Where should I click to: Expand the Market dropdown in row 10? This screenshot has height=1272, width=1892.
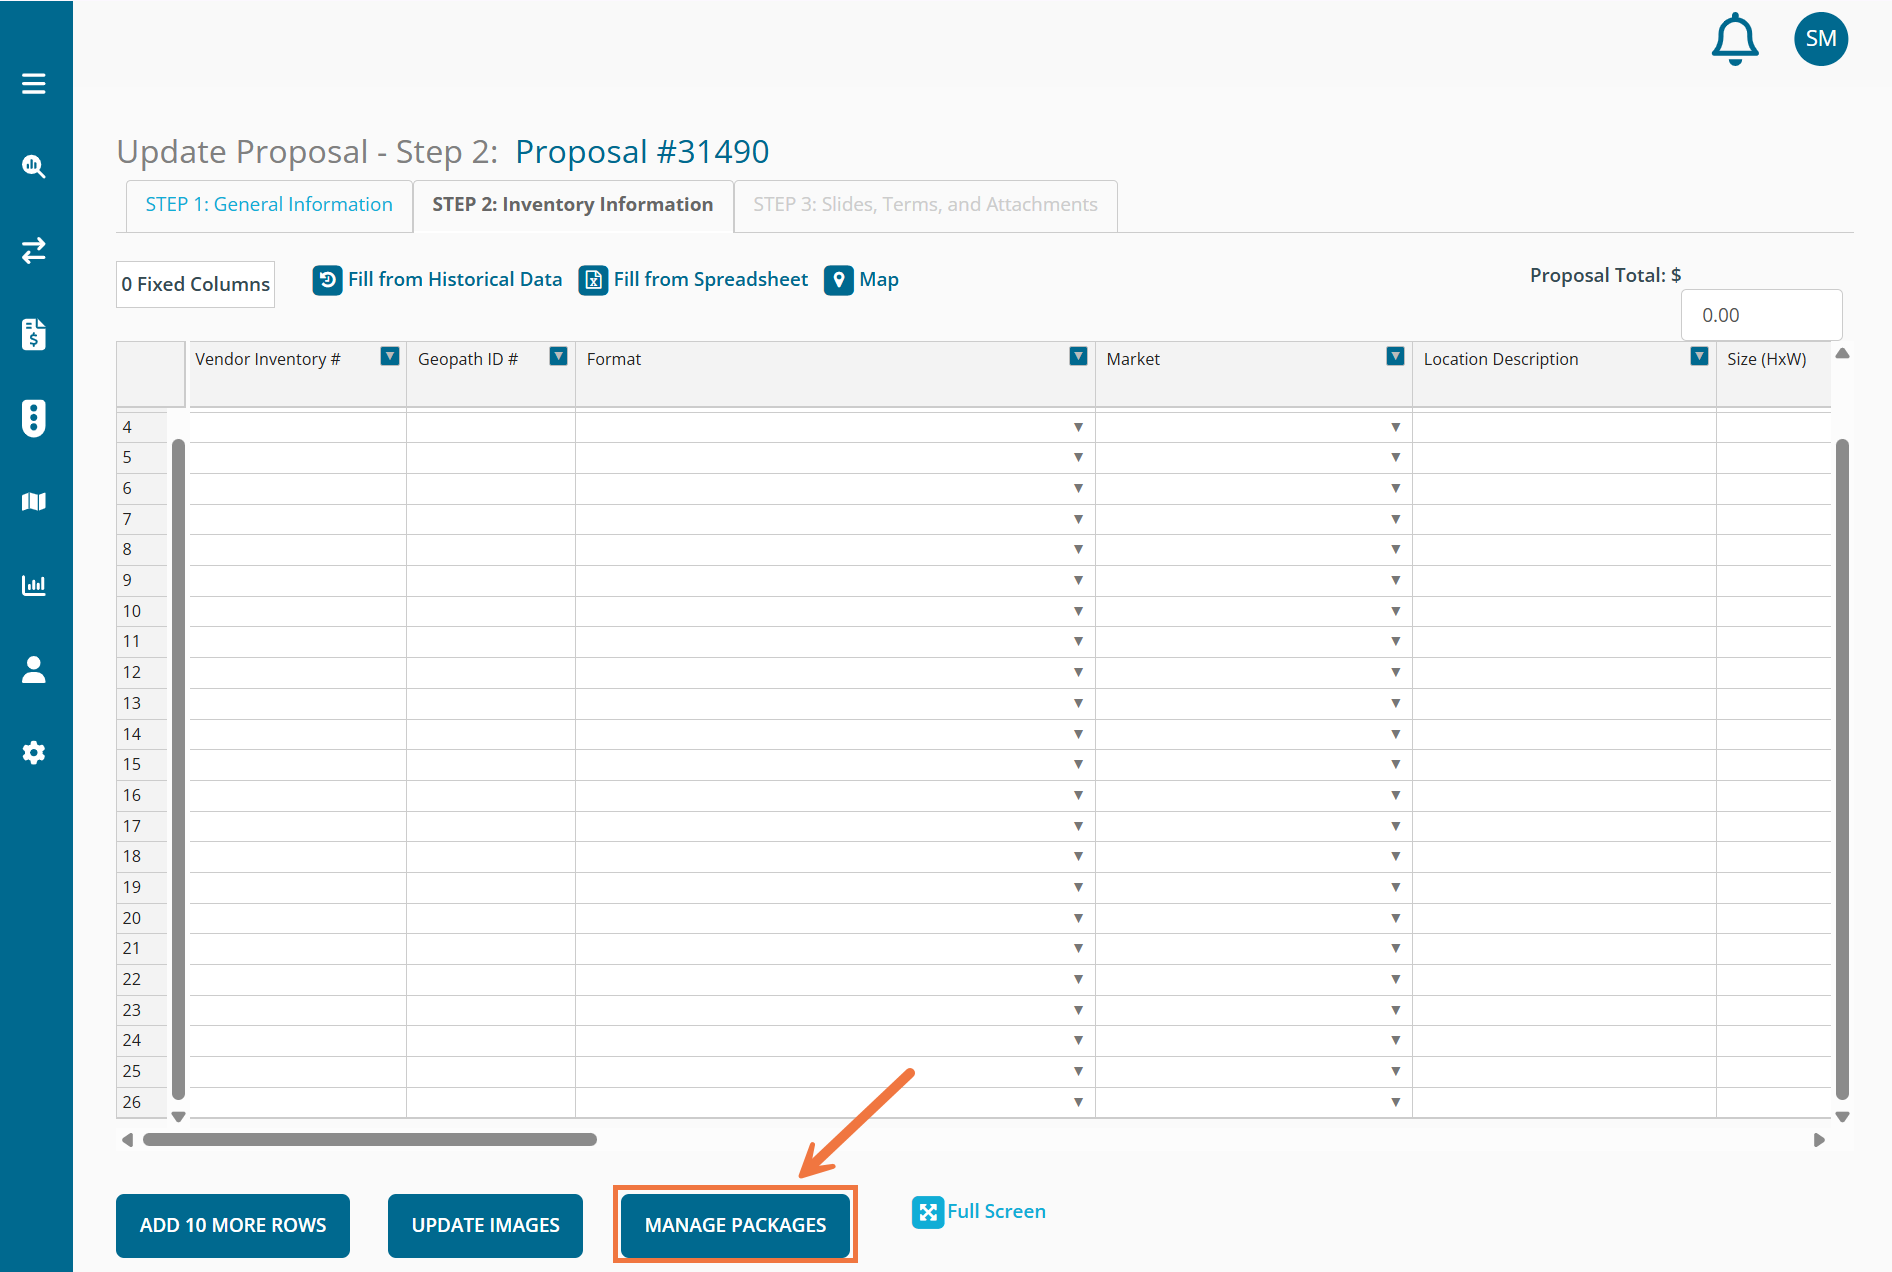coord(1395,611)
